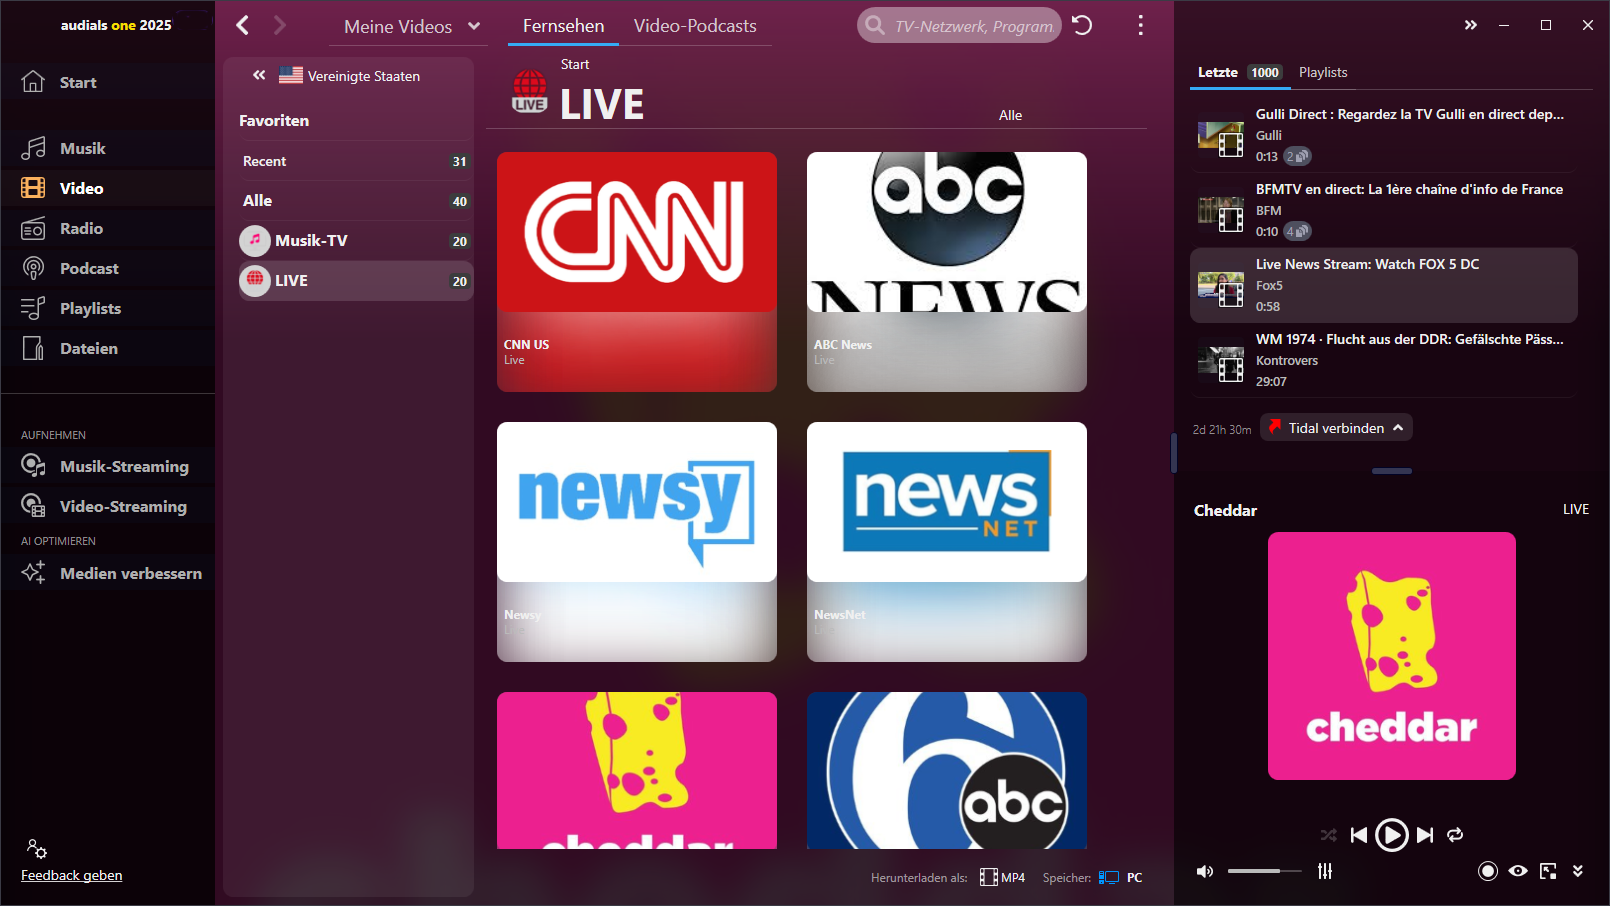The width and height of the screenshot is (1610, 906).
Task: Expand the right panel with double arrow
Action: tap(1470, 25)
